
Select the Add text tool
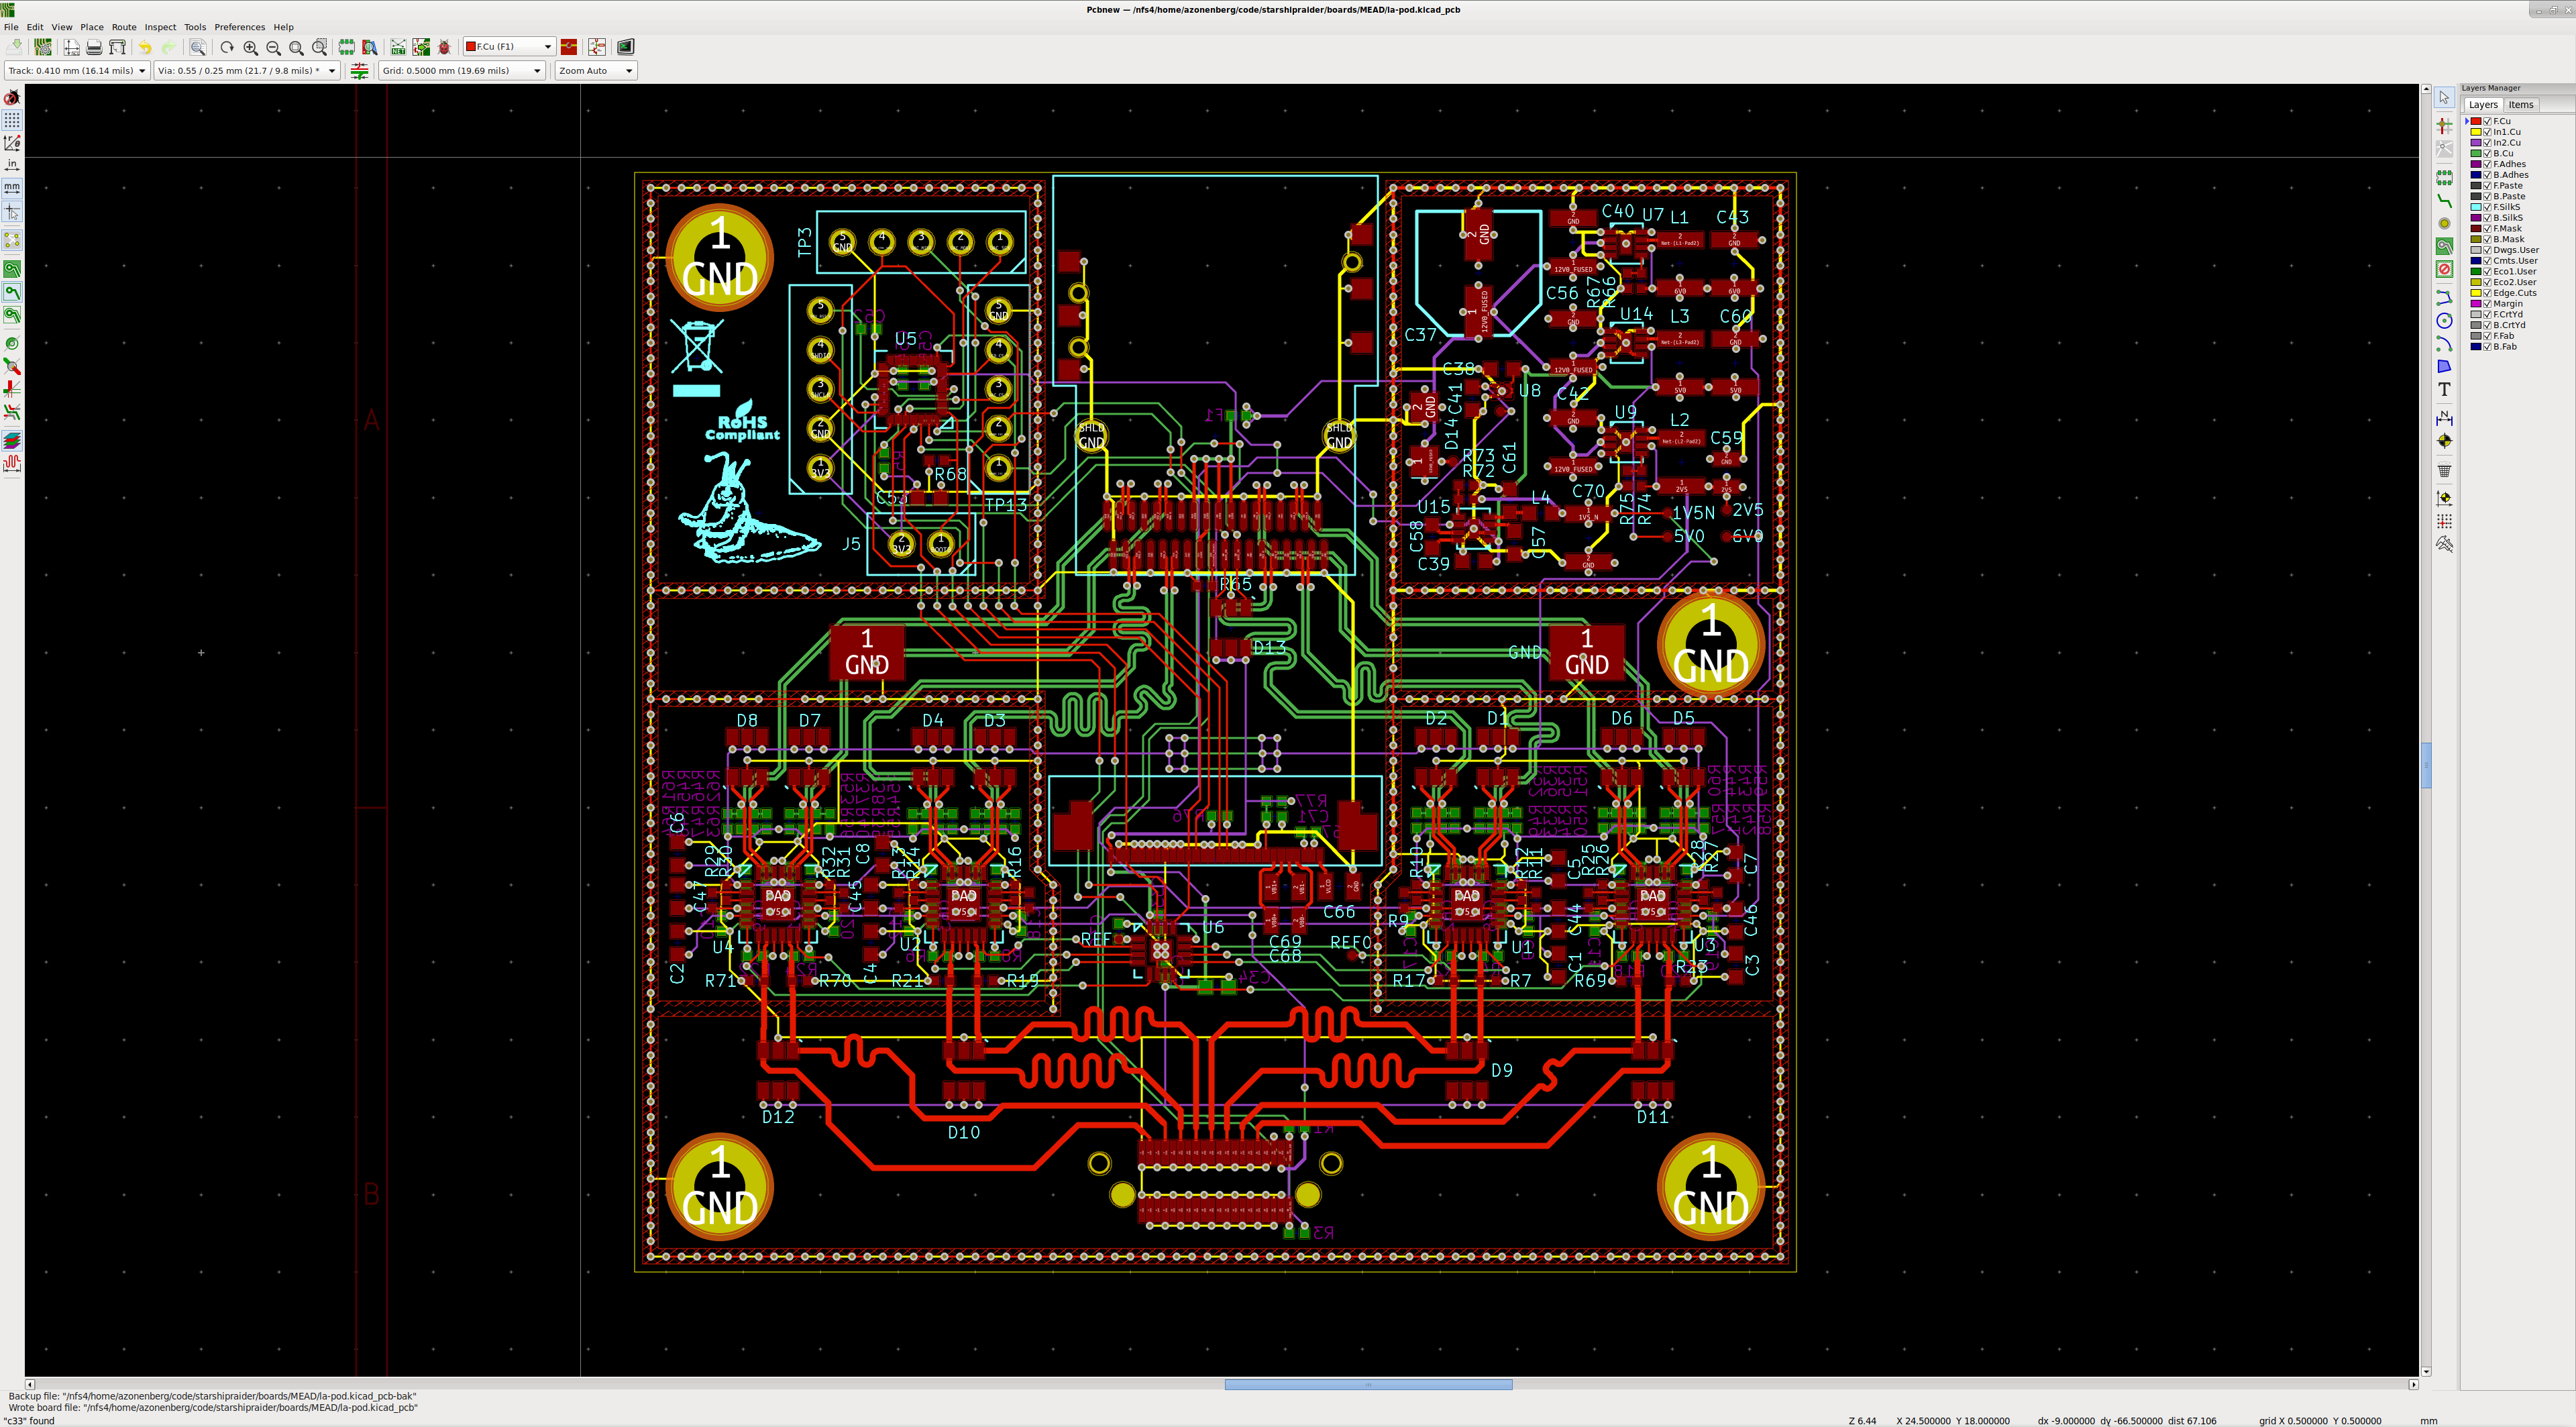coord(2444,389)
